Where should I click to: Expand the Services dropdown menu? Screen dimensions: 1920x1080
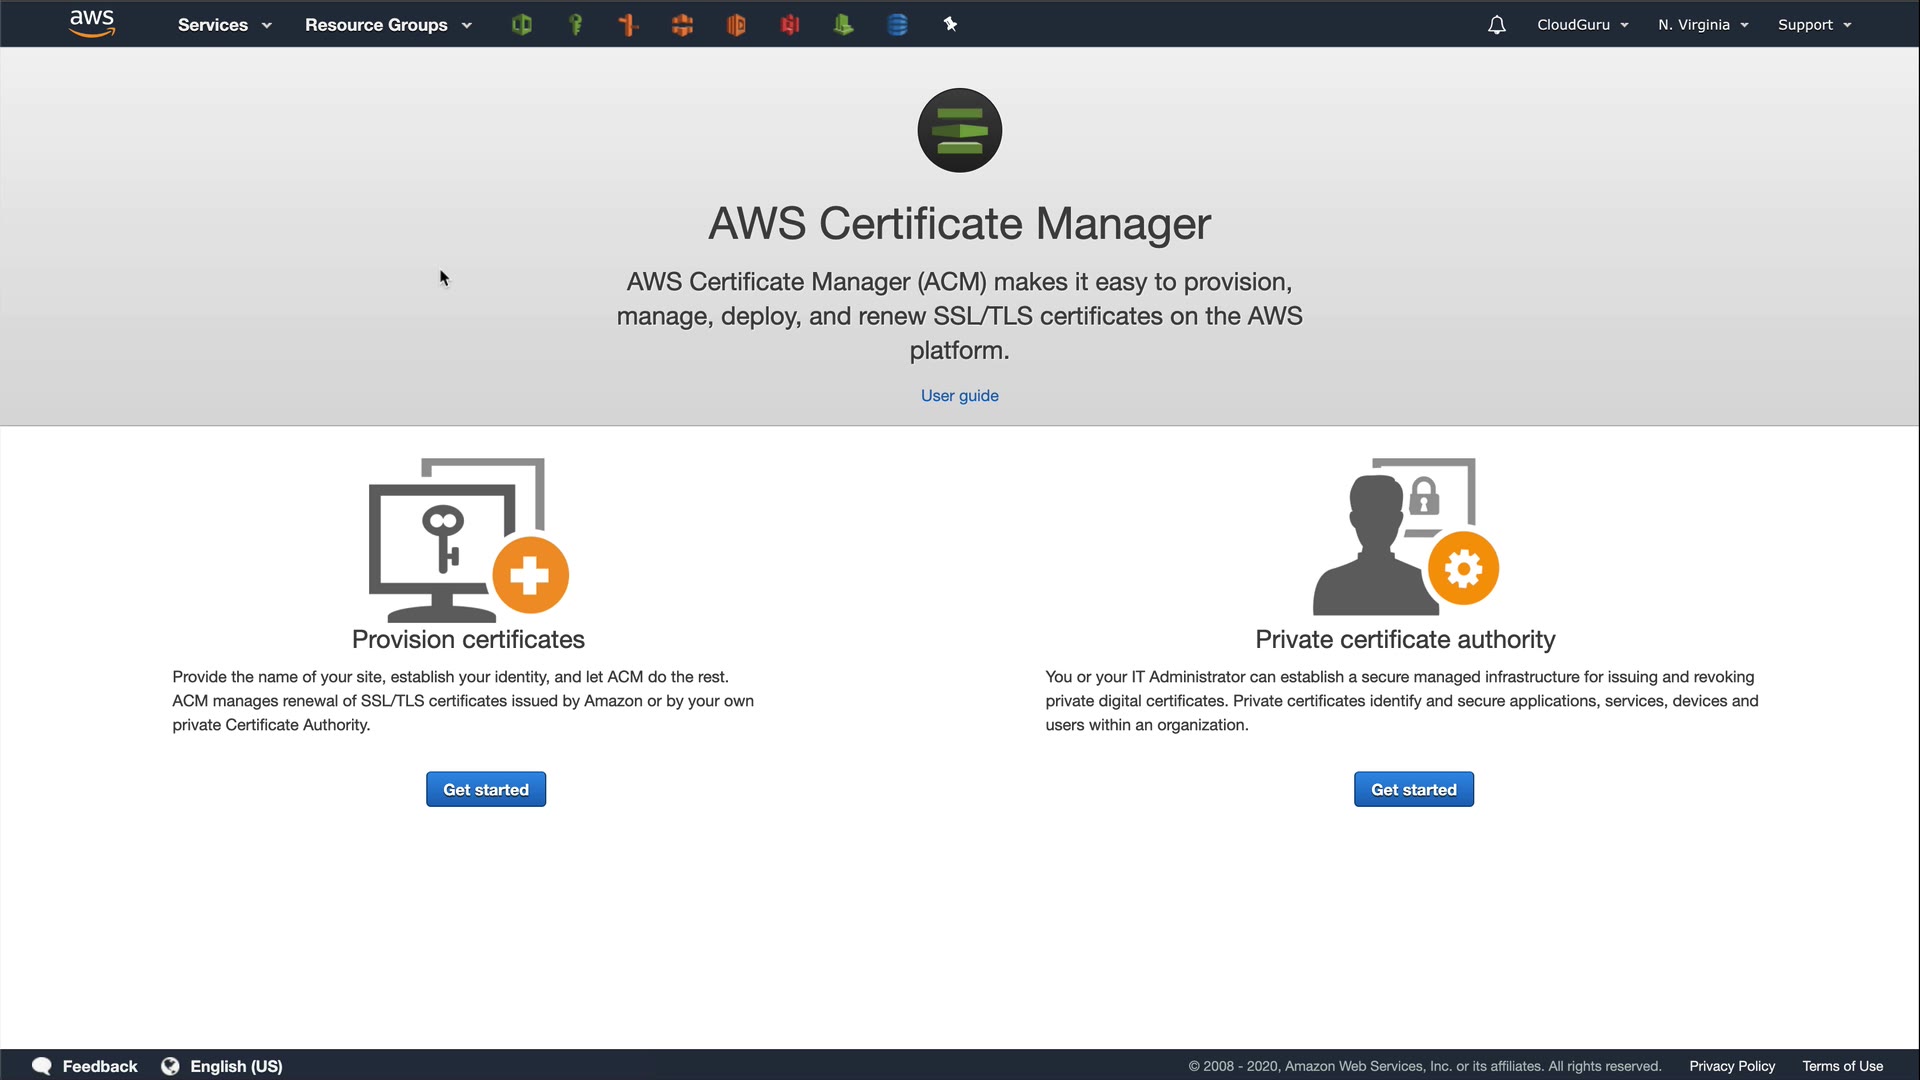pyautogui.click(x=224, y=25)
